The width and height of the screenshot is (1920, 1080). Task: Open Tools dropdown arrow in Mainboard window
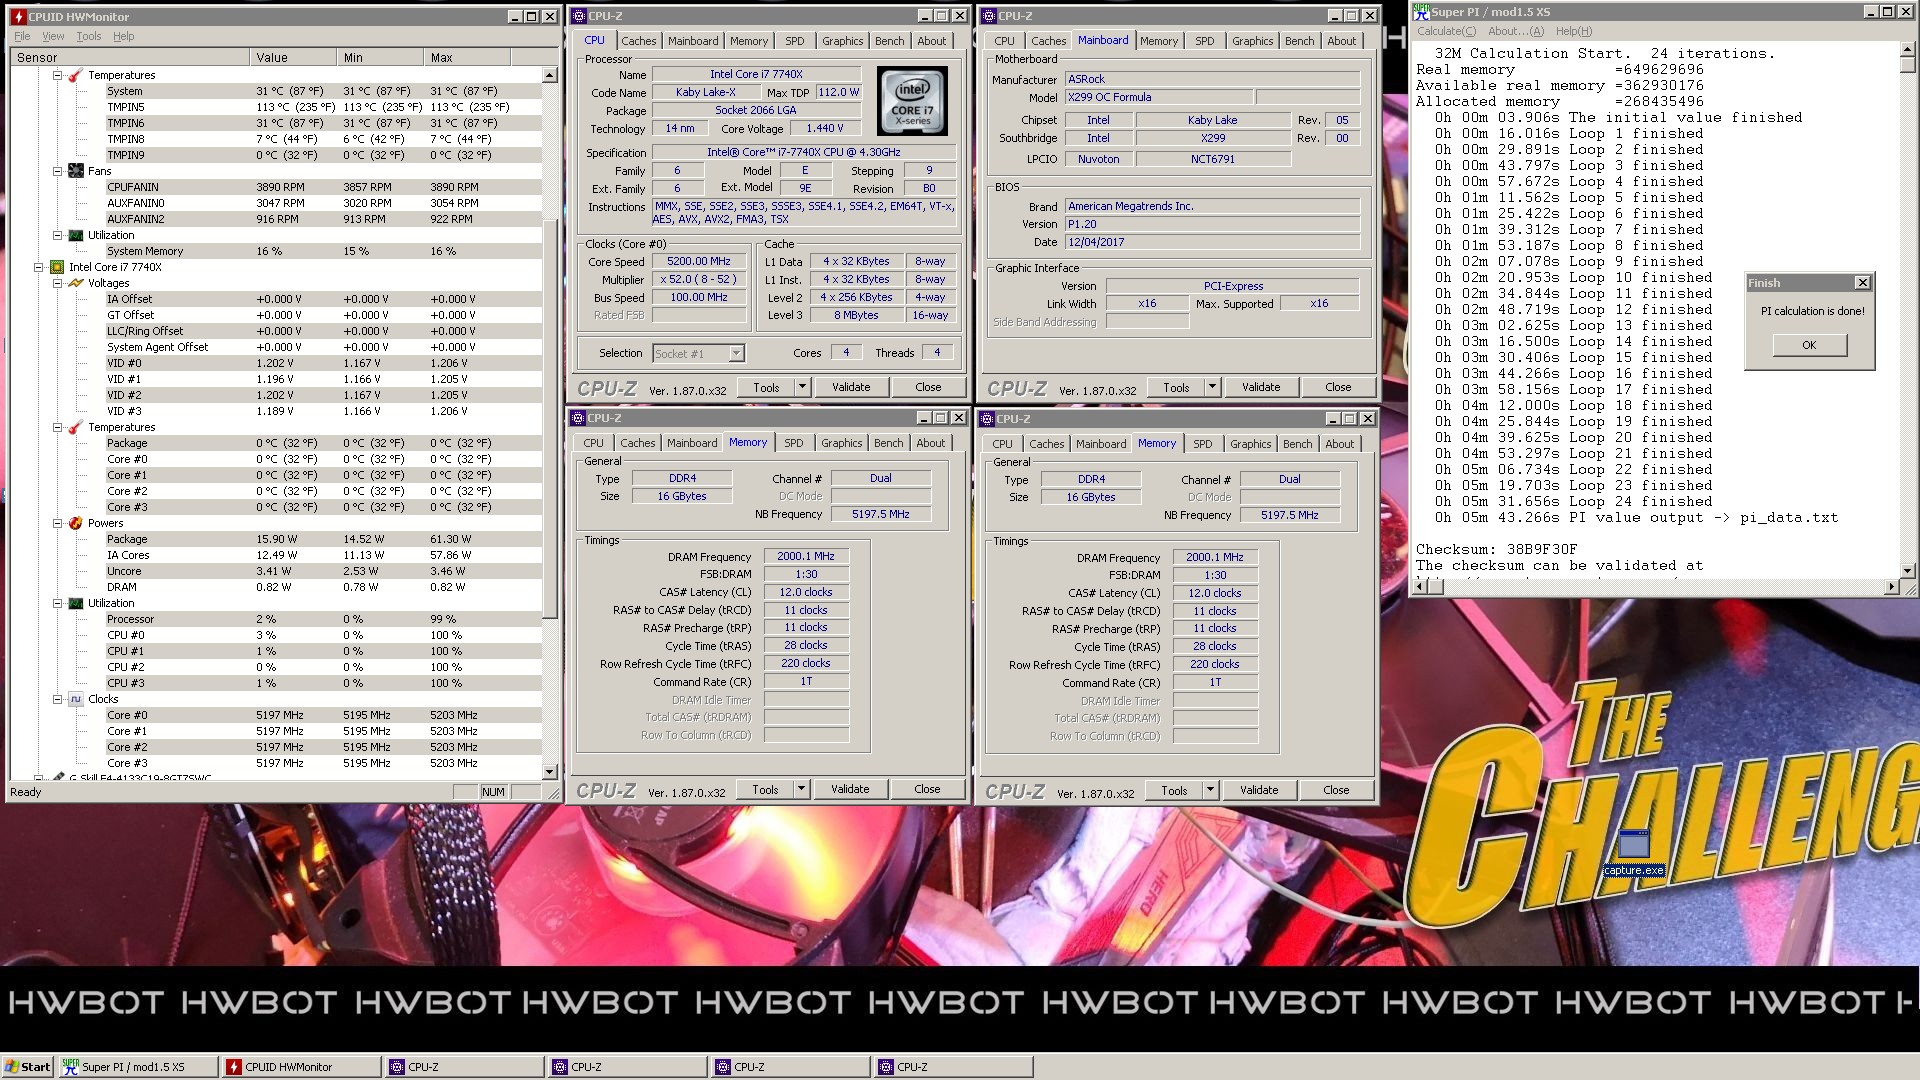coord(1211,387)
